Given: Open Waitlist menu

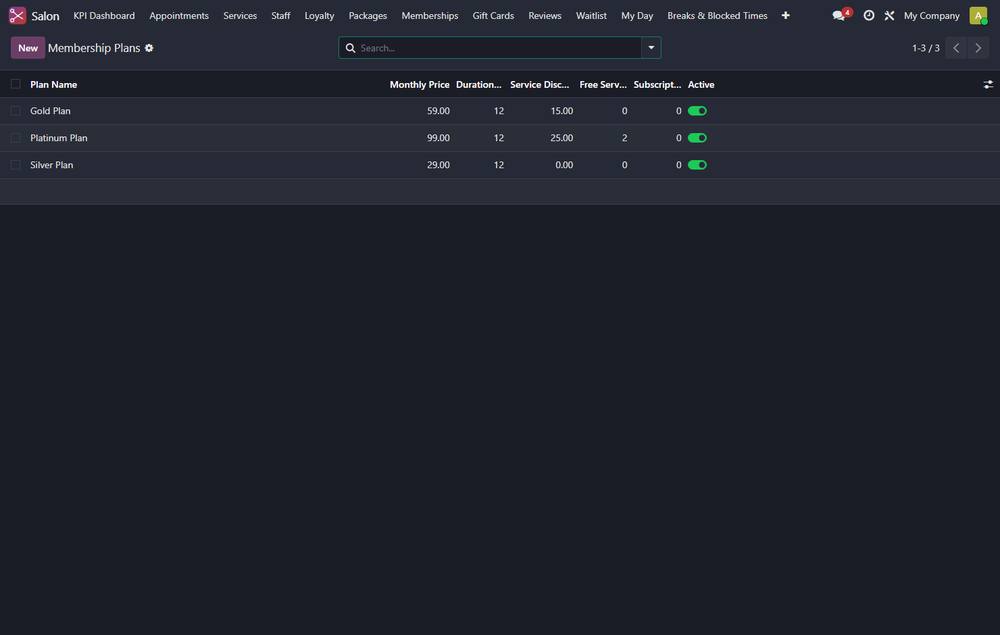Looking at the screenshot, I should tap(591, 15).
